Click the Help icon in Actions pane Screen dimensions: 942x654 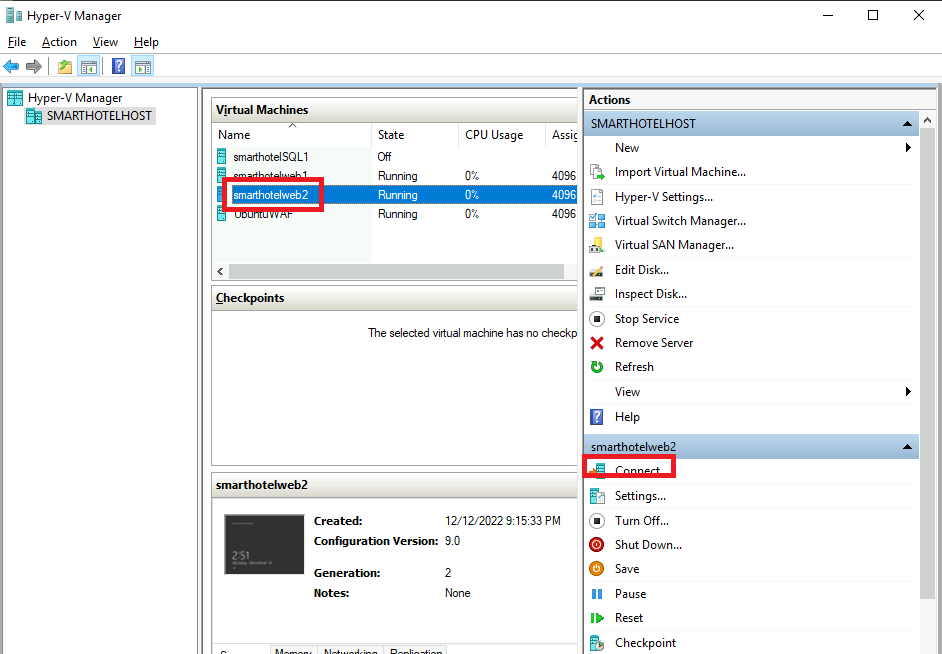(x=597, y=417)
